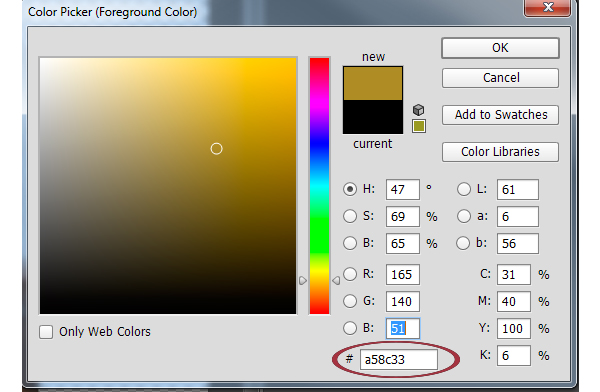Viewport: 600px width, 392px height.
Task: Click the out-of-gamut warning cube icon
Action: [419, 110]
